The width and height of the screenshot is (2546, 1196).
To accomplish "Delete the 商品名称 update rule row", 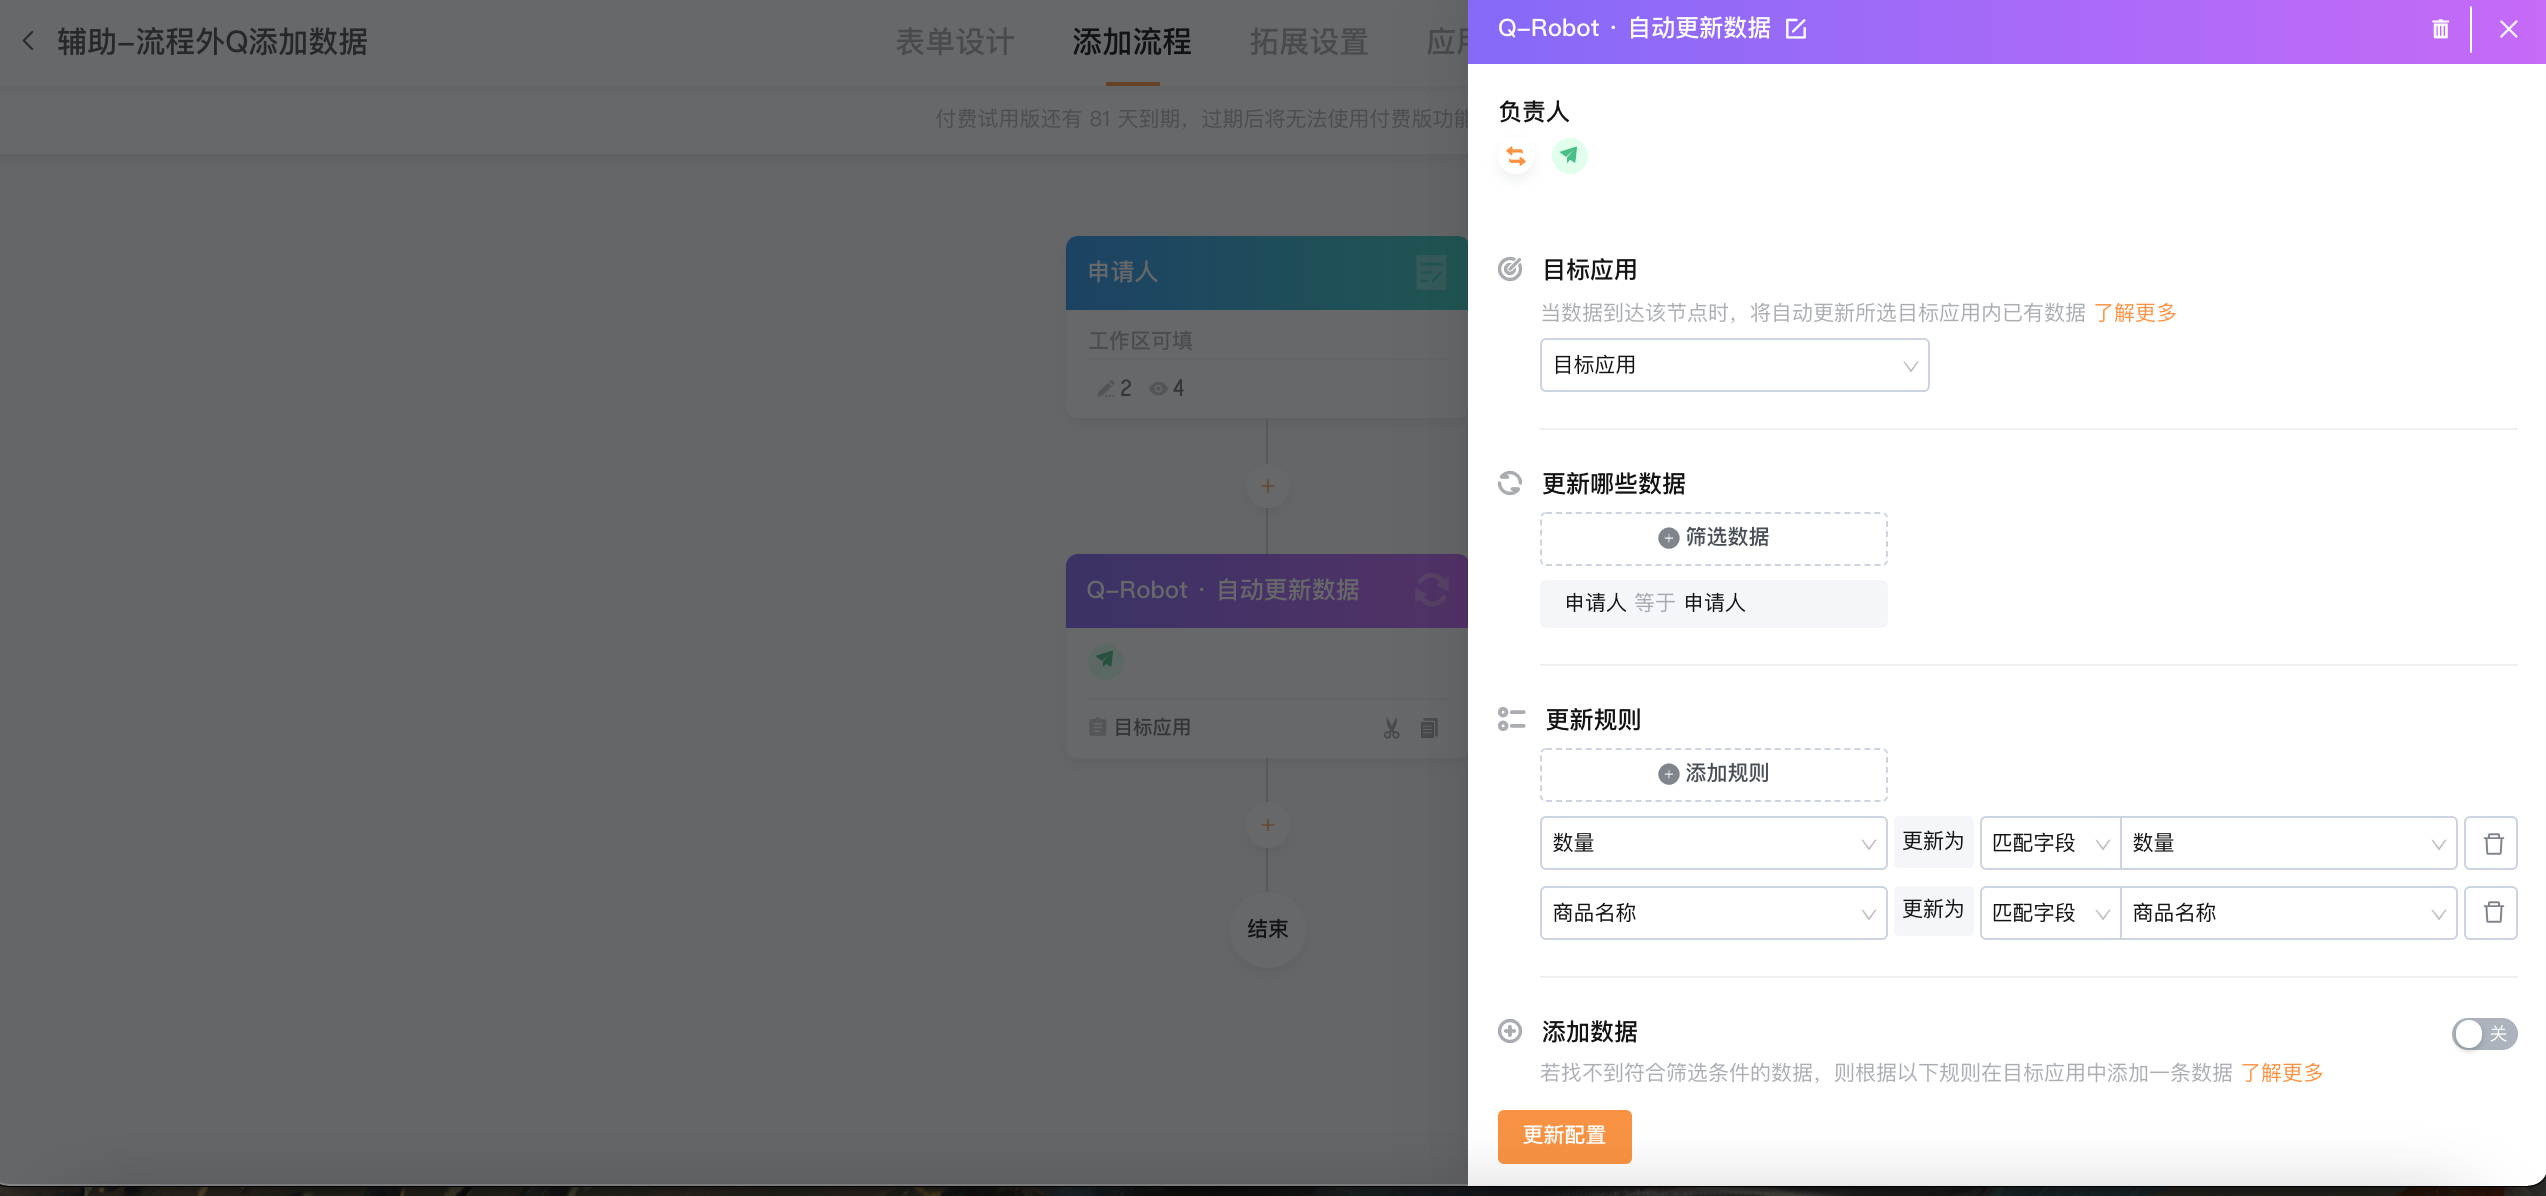I will point(2491,912).
